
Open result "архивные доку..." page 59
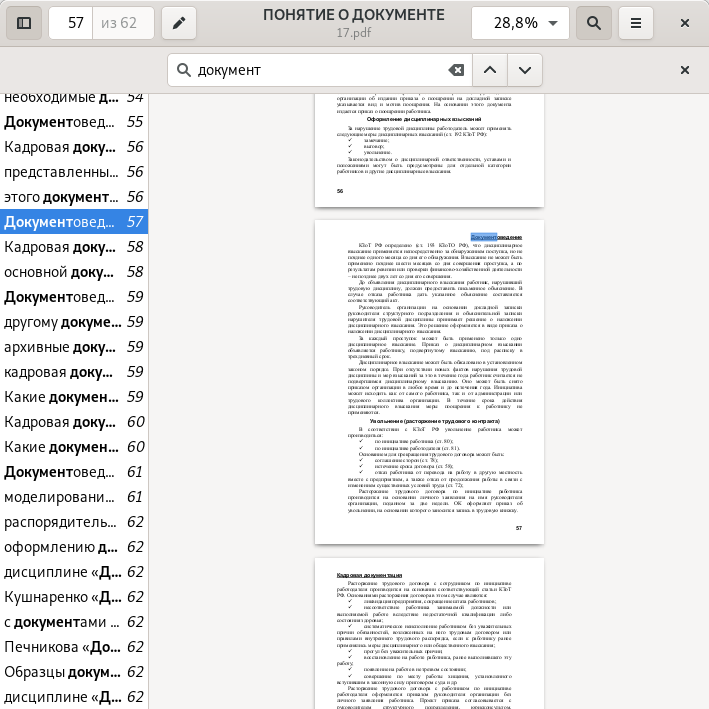coord(74,347)
